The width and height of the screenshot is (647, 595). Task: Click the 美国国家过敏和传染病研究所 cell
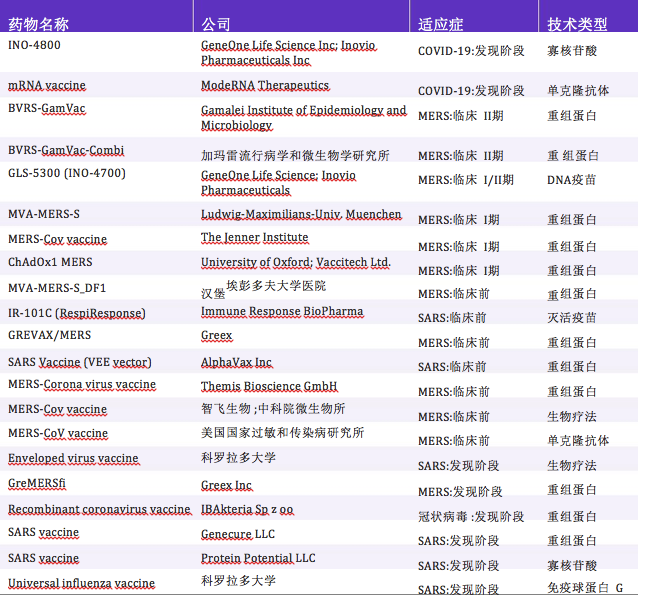pos(283,433)
